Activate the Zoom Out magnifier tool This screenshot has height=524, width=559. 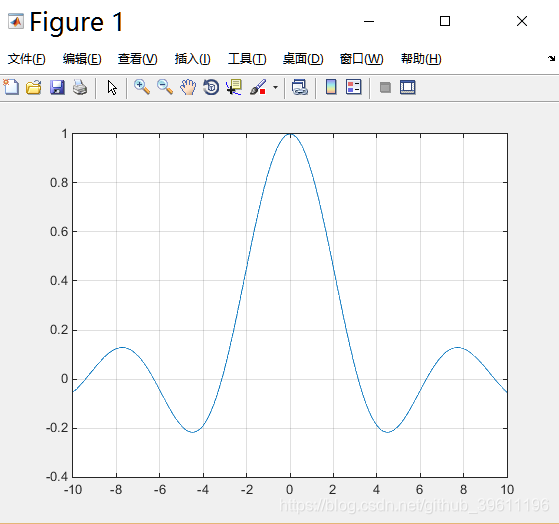point(165,87)
